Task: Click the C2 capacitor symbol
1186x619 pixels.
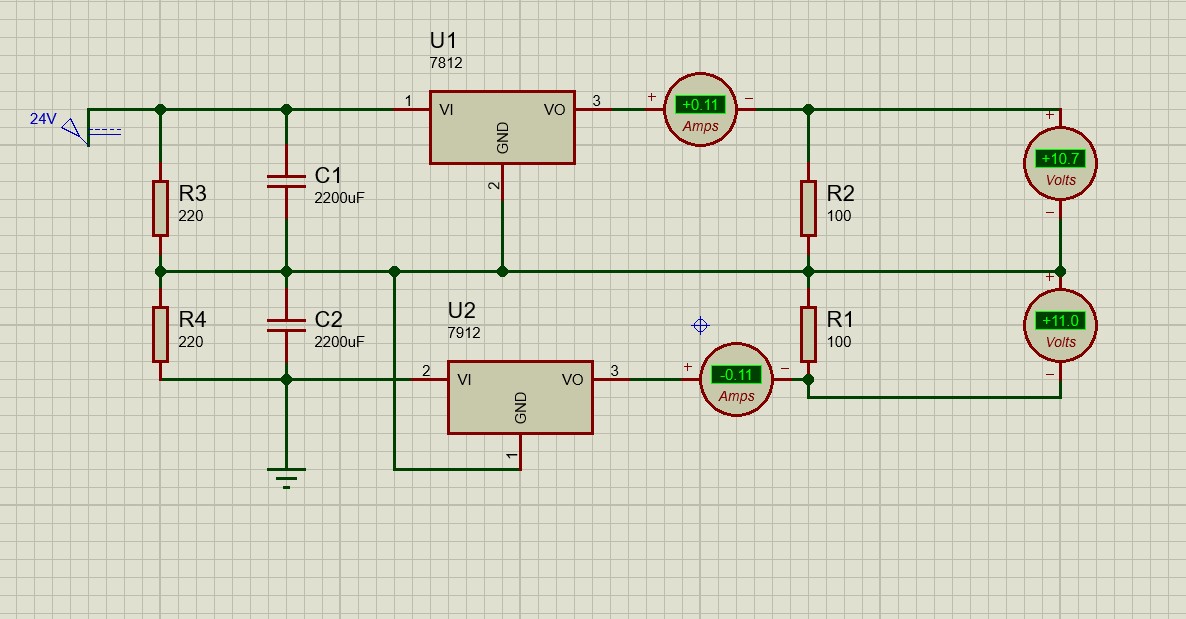Action: coord(286,324)
